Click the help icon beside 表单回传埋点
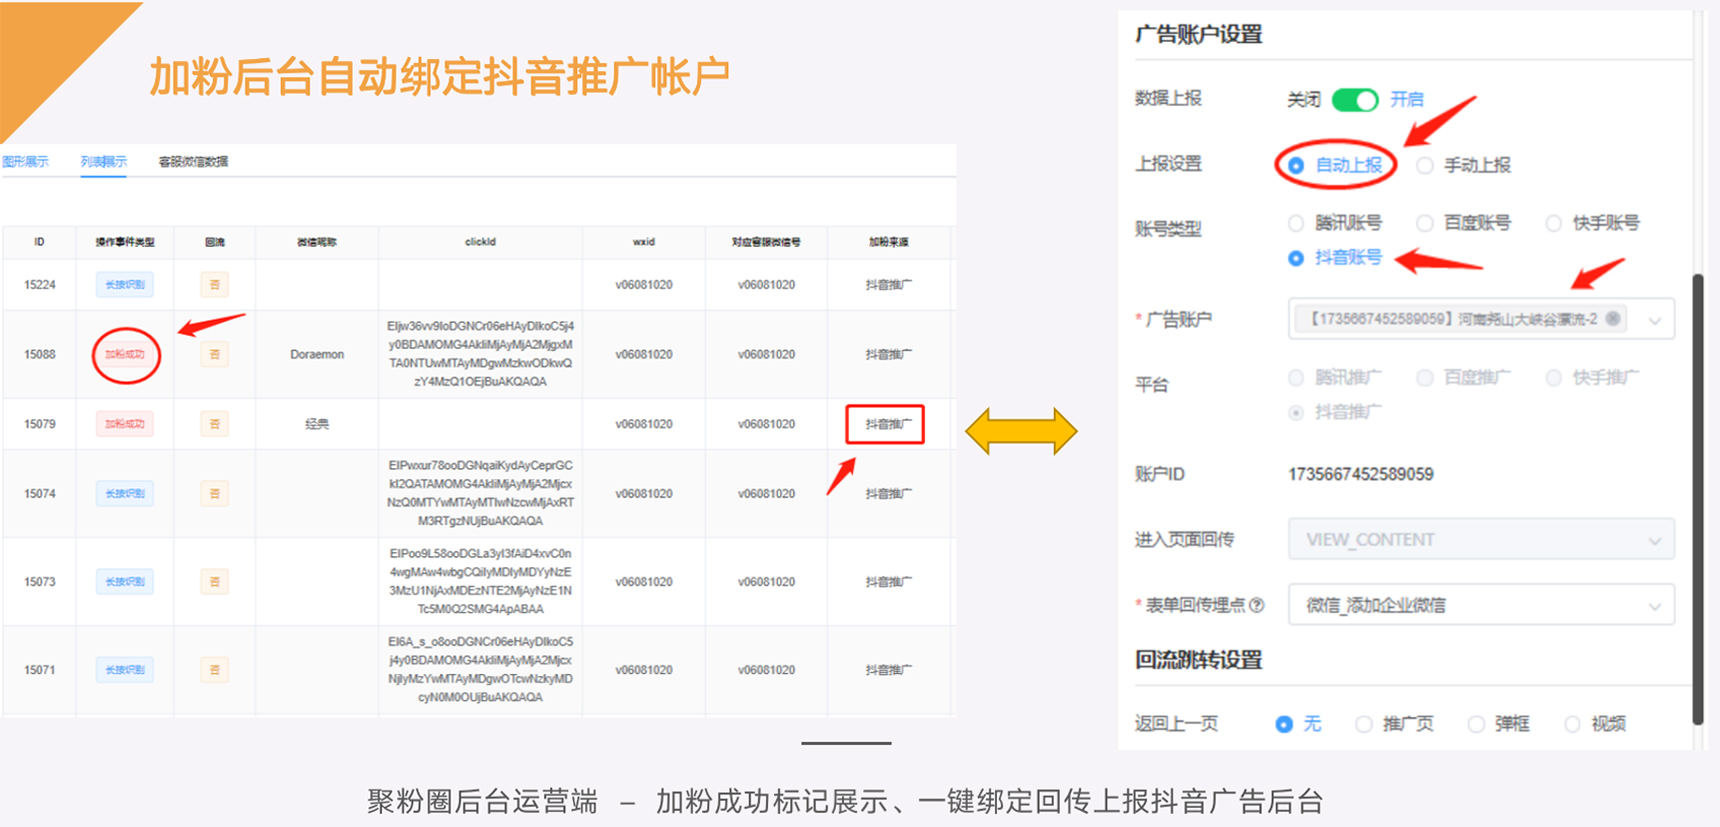This screenshot has width=1720, height=827. 1257,605
